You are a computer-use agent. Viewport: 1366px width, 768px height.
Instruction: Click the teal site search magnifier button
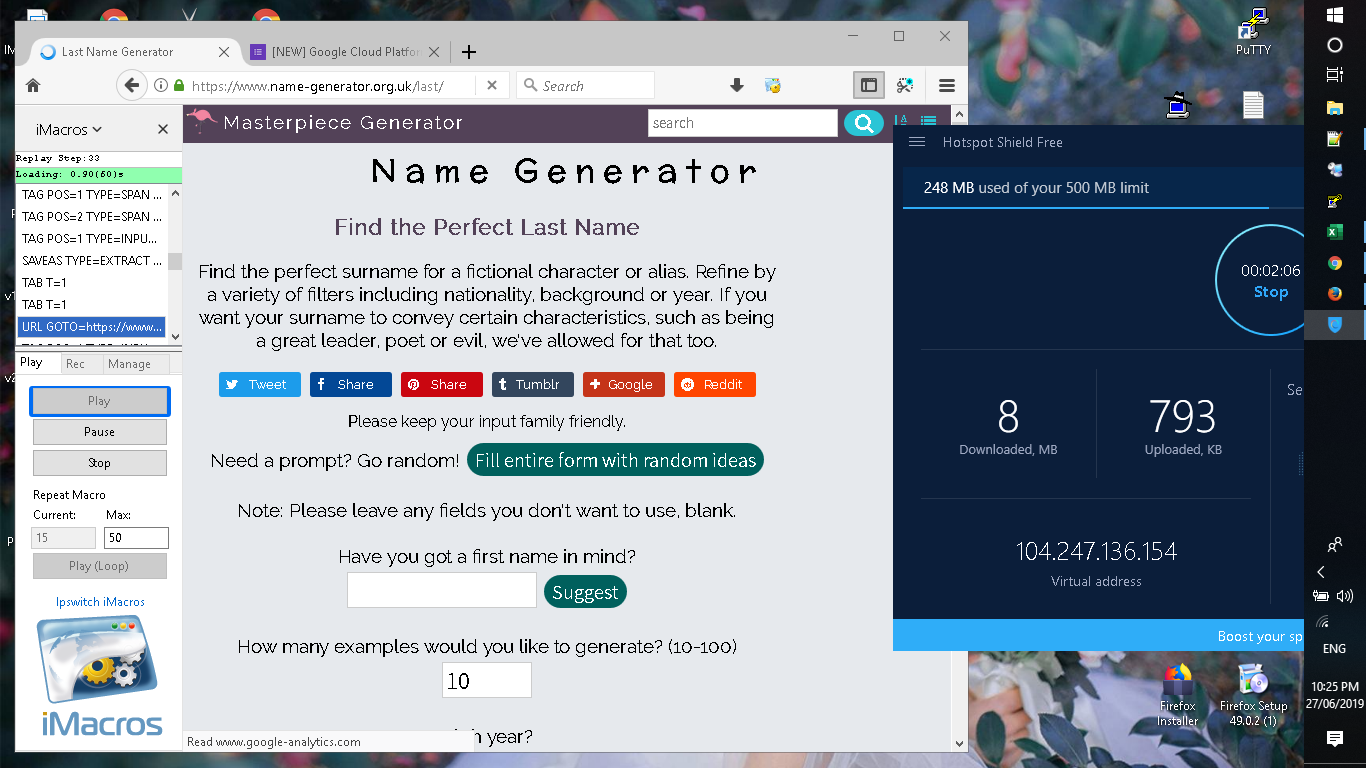pos(864,123)
